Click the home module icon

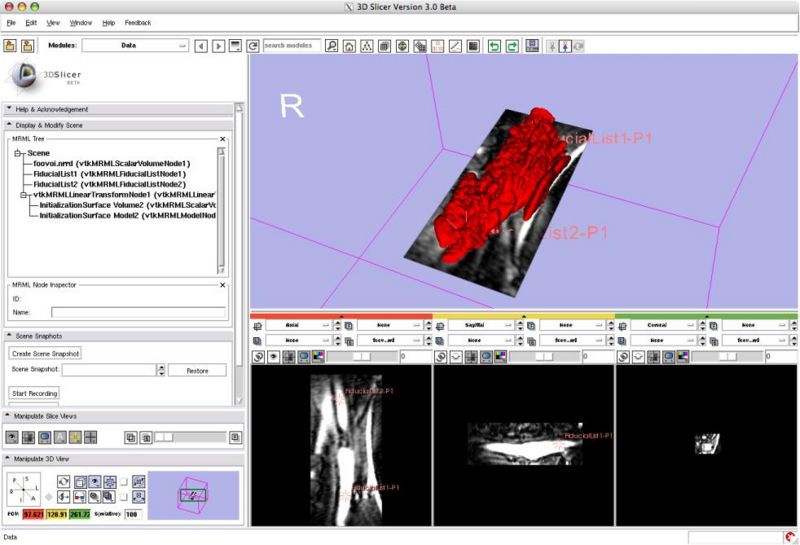[x=349, y=46]
